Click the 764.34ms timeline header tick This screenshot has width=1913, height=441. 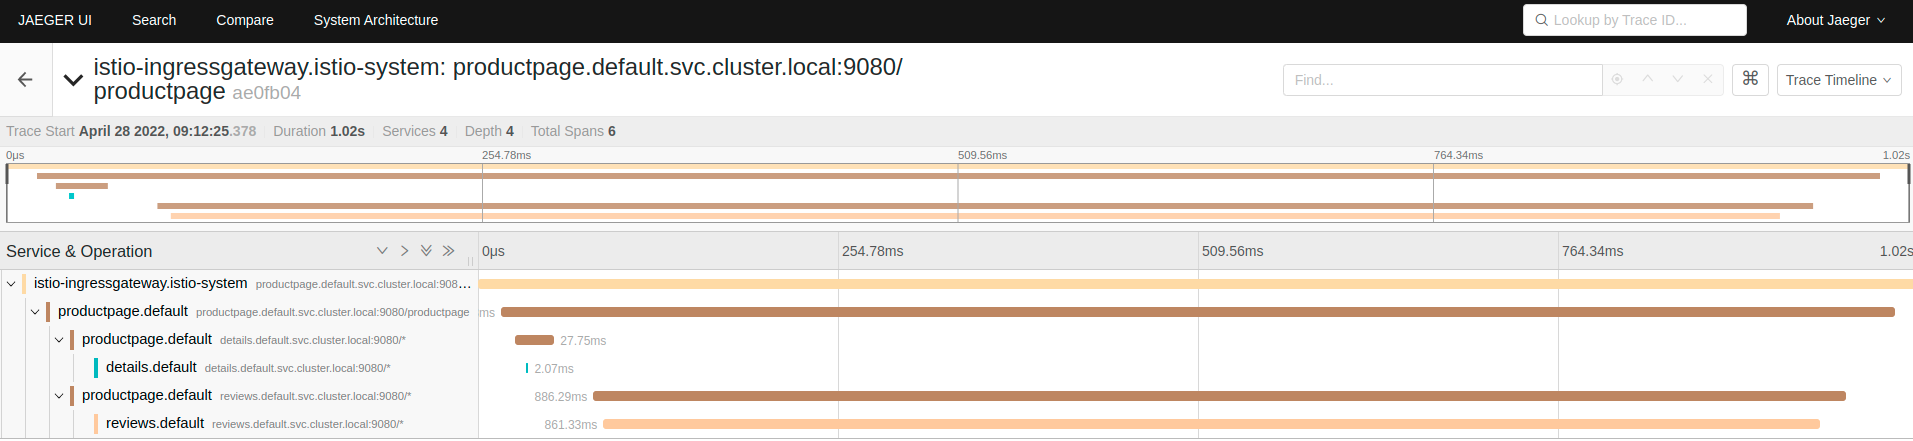point(1593,251)
